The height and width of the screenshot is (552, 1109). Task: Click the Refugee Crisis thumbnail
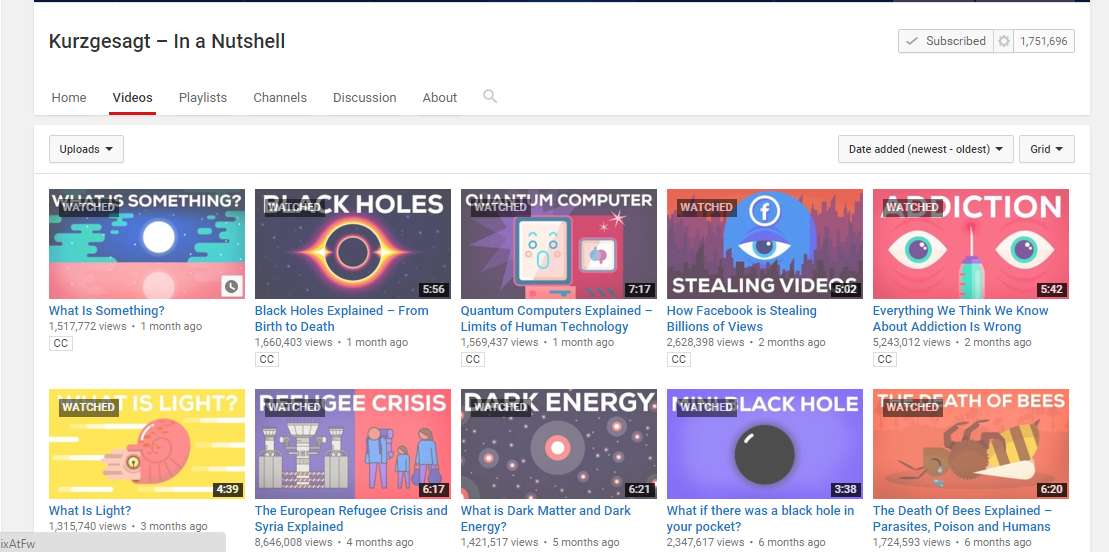pyautogui.click(x=353, y=444)
